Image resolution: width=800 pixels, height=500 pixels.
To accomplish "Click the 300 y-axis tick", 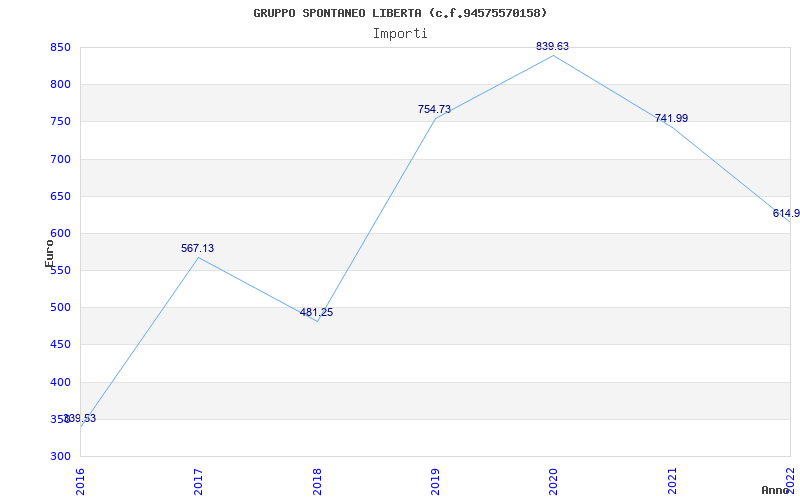I will (x=60, y=457).
